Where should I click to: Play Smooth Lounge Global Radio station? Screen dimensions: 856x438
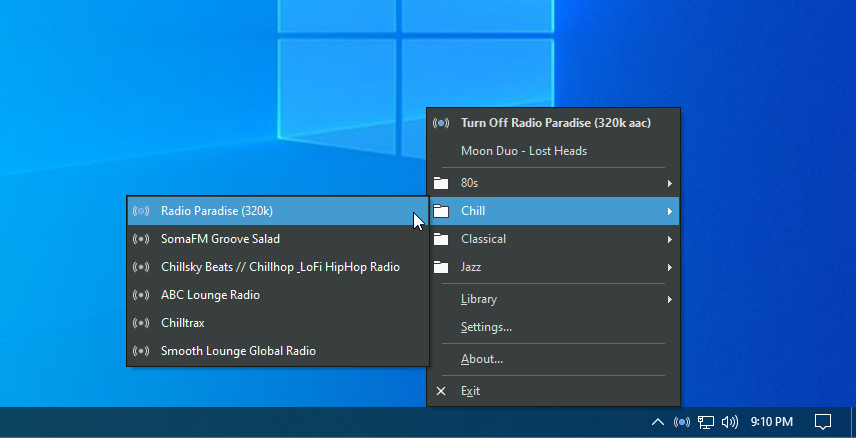(x=278, y=351)
